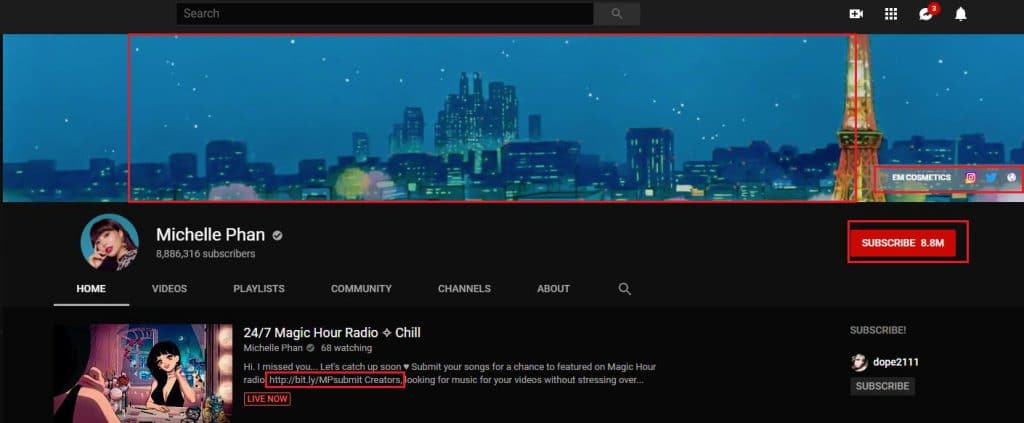1024x423 pixels.
Task: Open the YouTube apps grid icon
Action: tap(891, 14)
